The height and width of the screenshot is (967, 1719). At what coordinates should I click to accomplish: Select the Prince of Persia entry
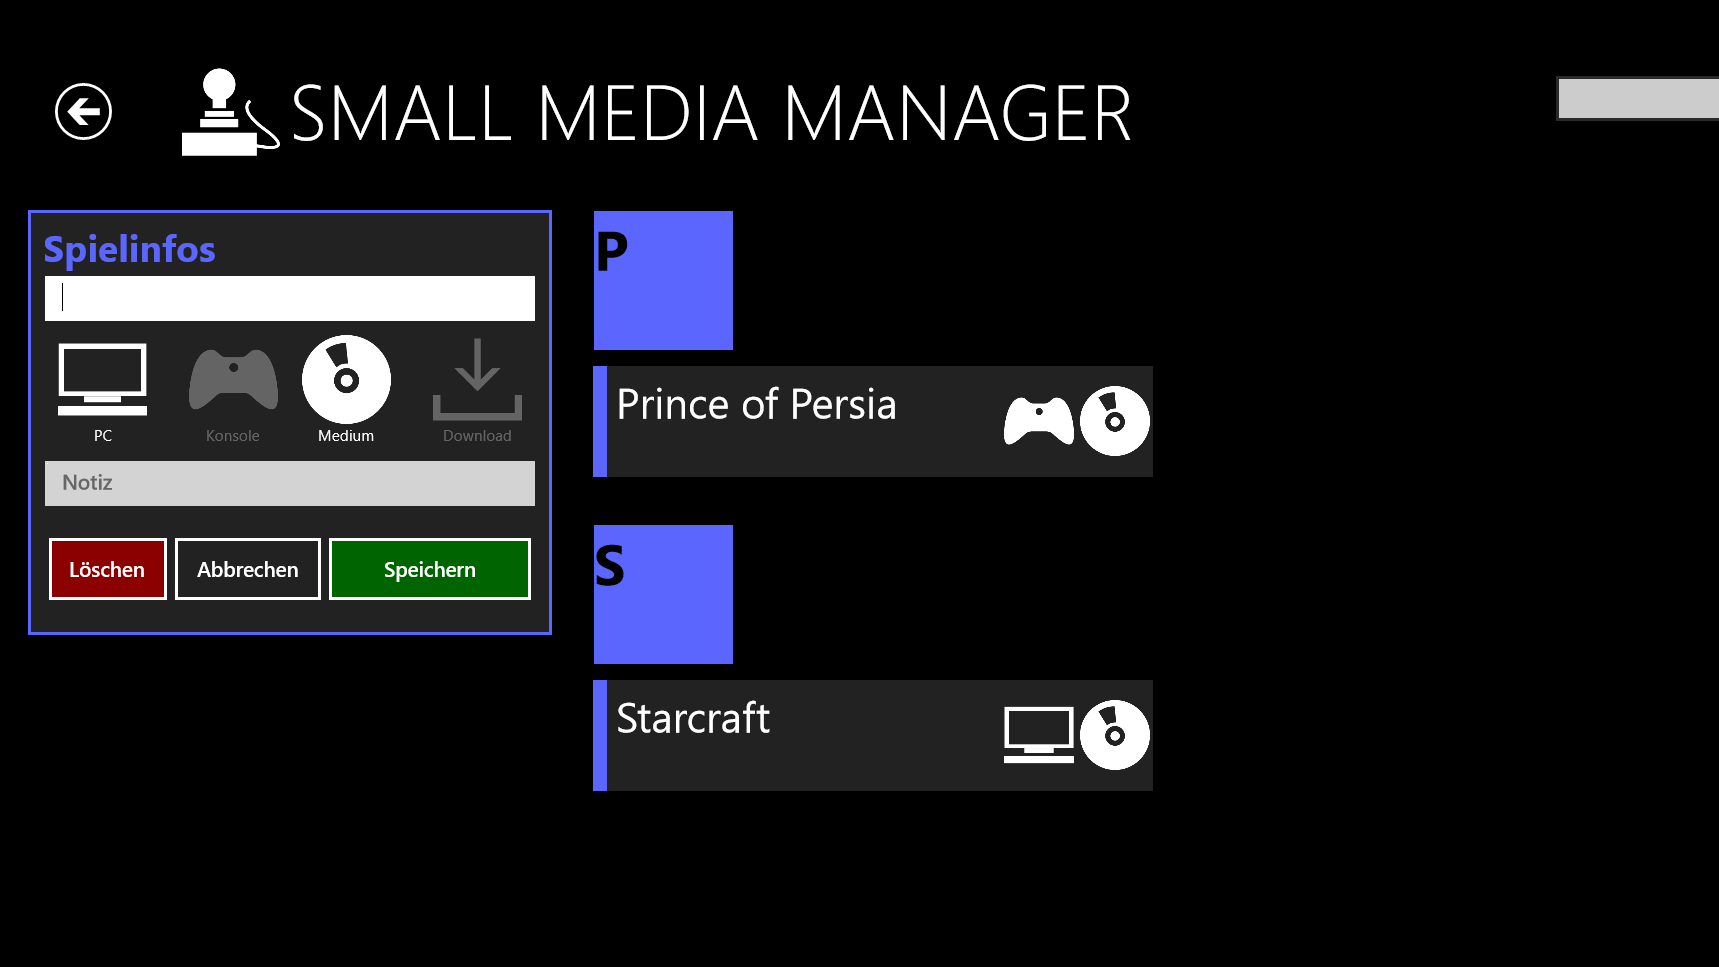[x=873, y=421]
